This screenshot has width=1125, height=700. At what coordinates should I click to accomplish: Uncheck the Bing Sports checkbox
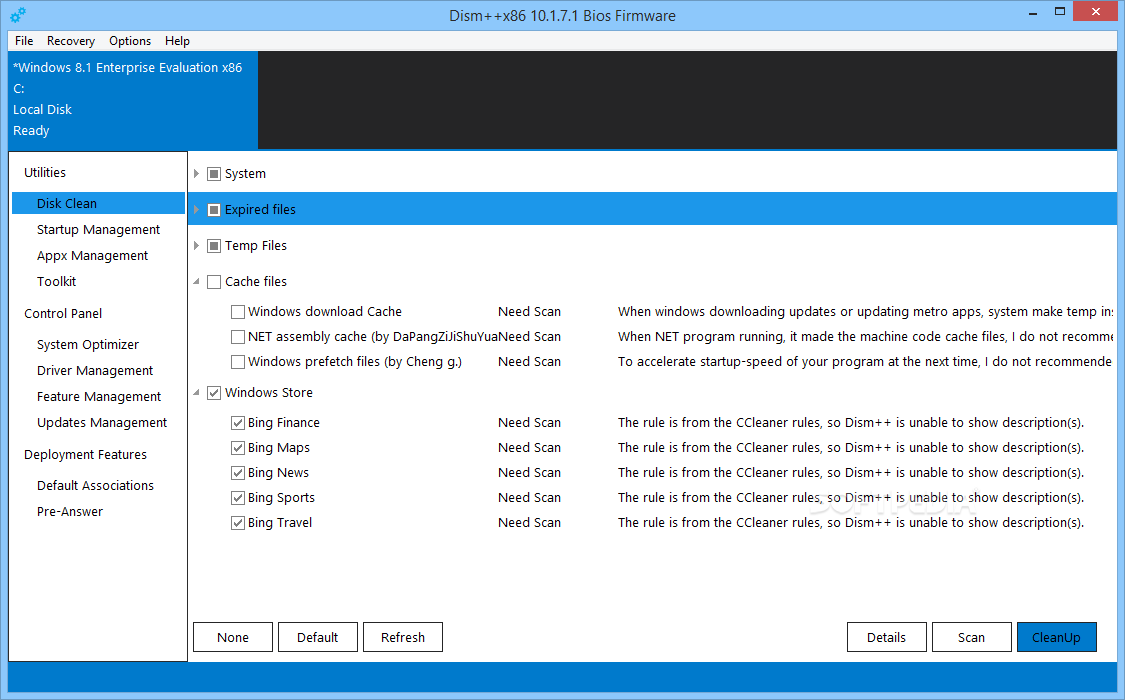coord(238,498)
